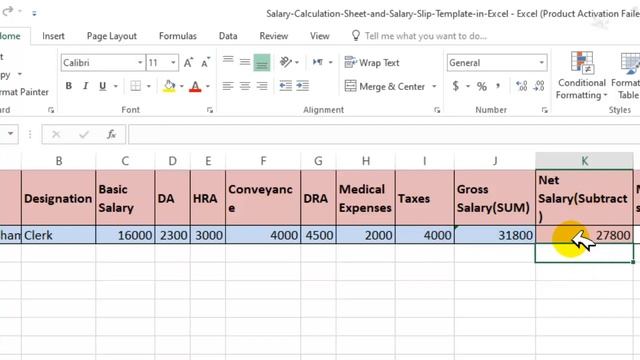Open Font Color dropdown arrow
The width and height of the screenshot is (640, 360).
tap(208, 86)
